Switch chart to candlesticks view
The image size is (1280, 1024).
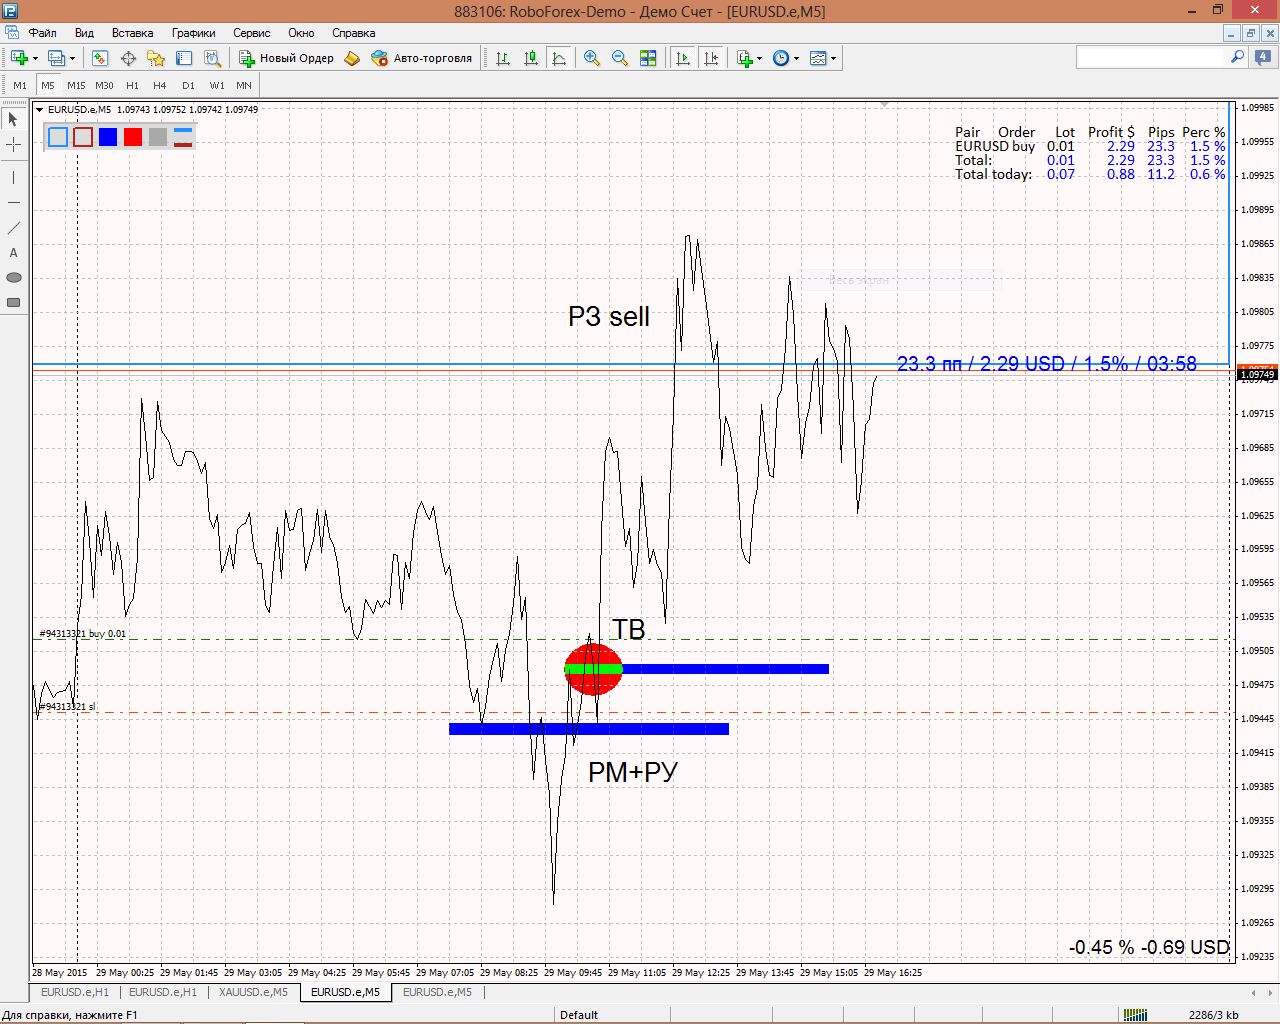click(x=531, y=59)
